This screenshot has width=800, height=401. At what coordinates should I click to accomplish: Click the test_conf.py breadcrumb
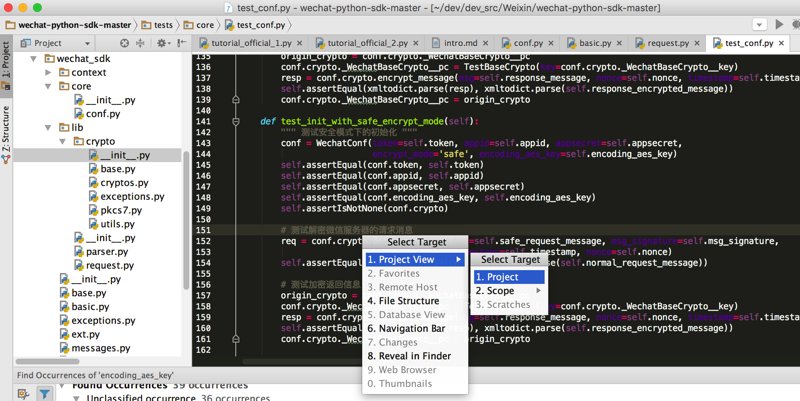[255, 24]
